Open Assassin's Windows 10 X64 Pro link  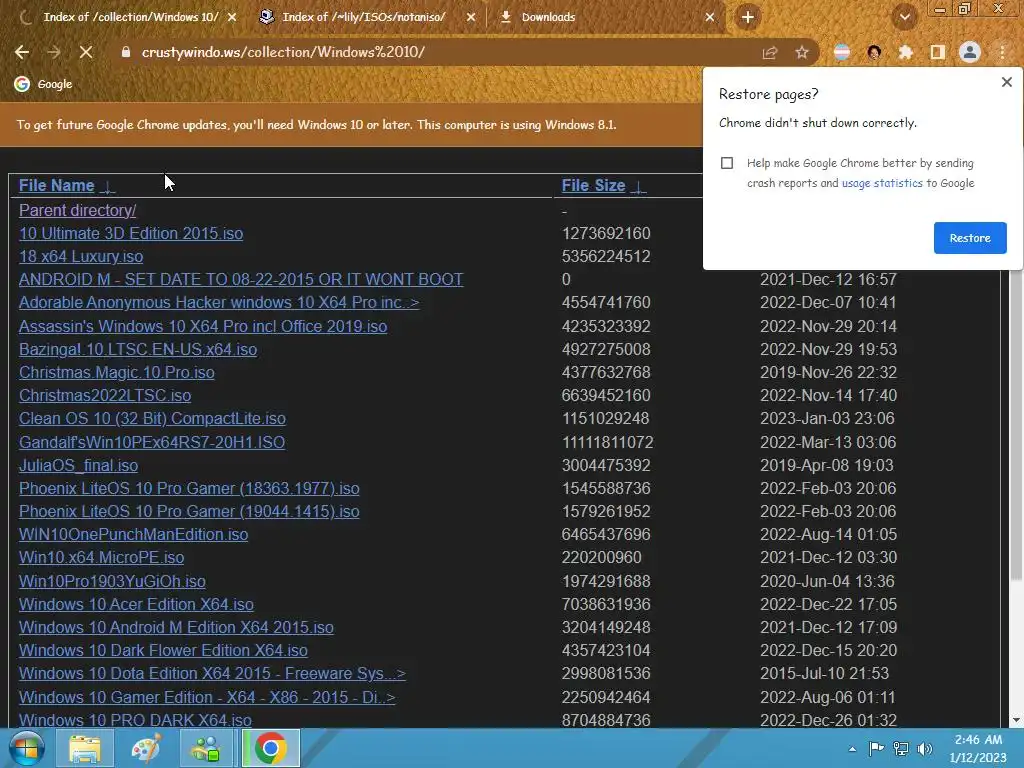(203, 326)
